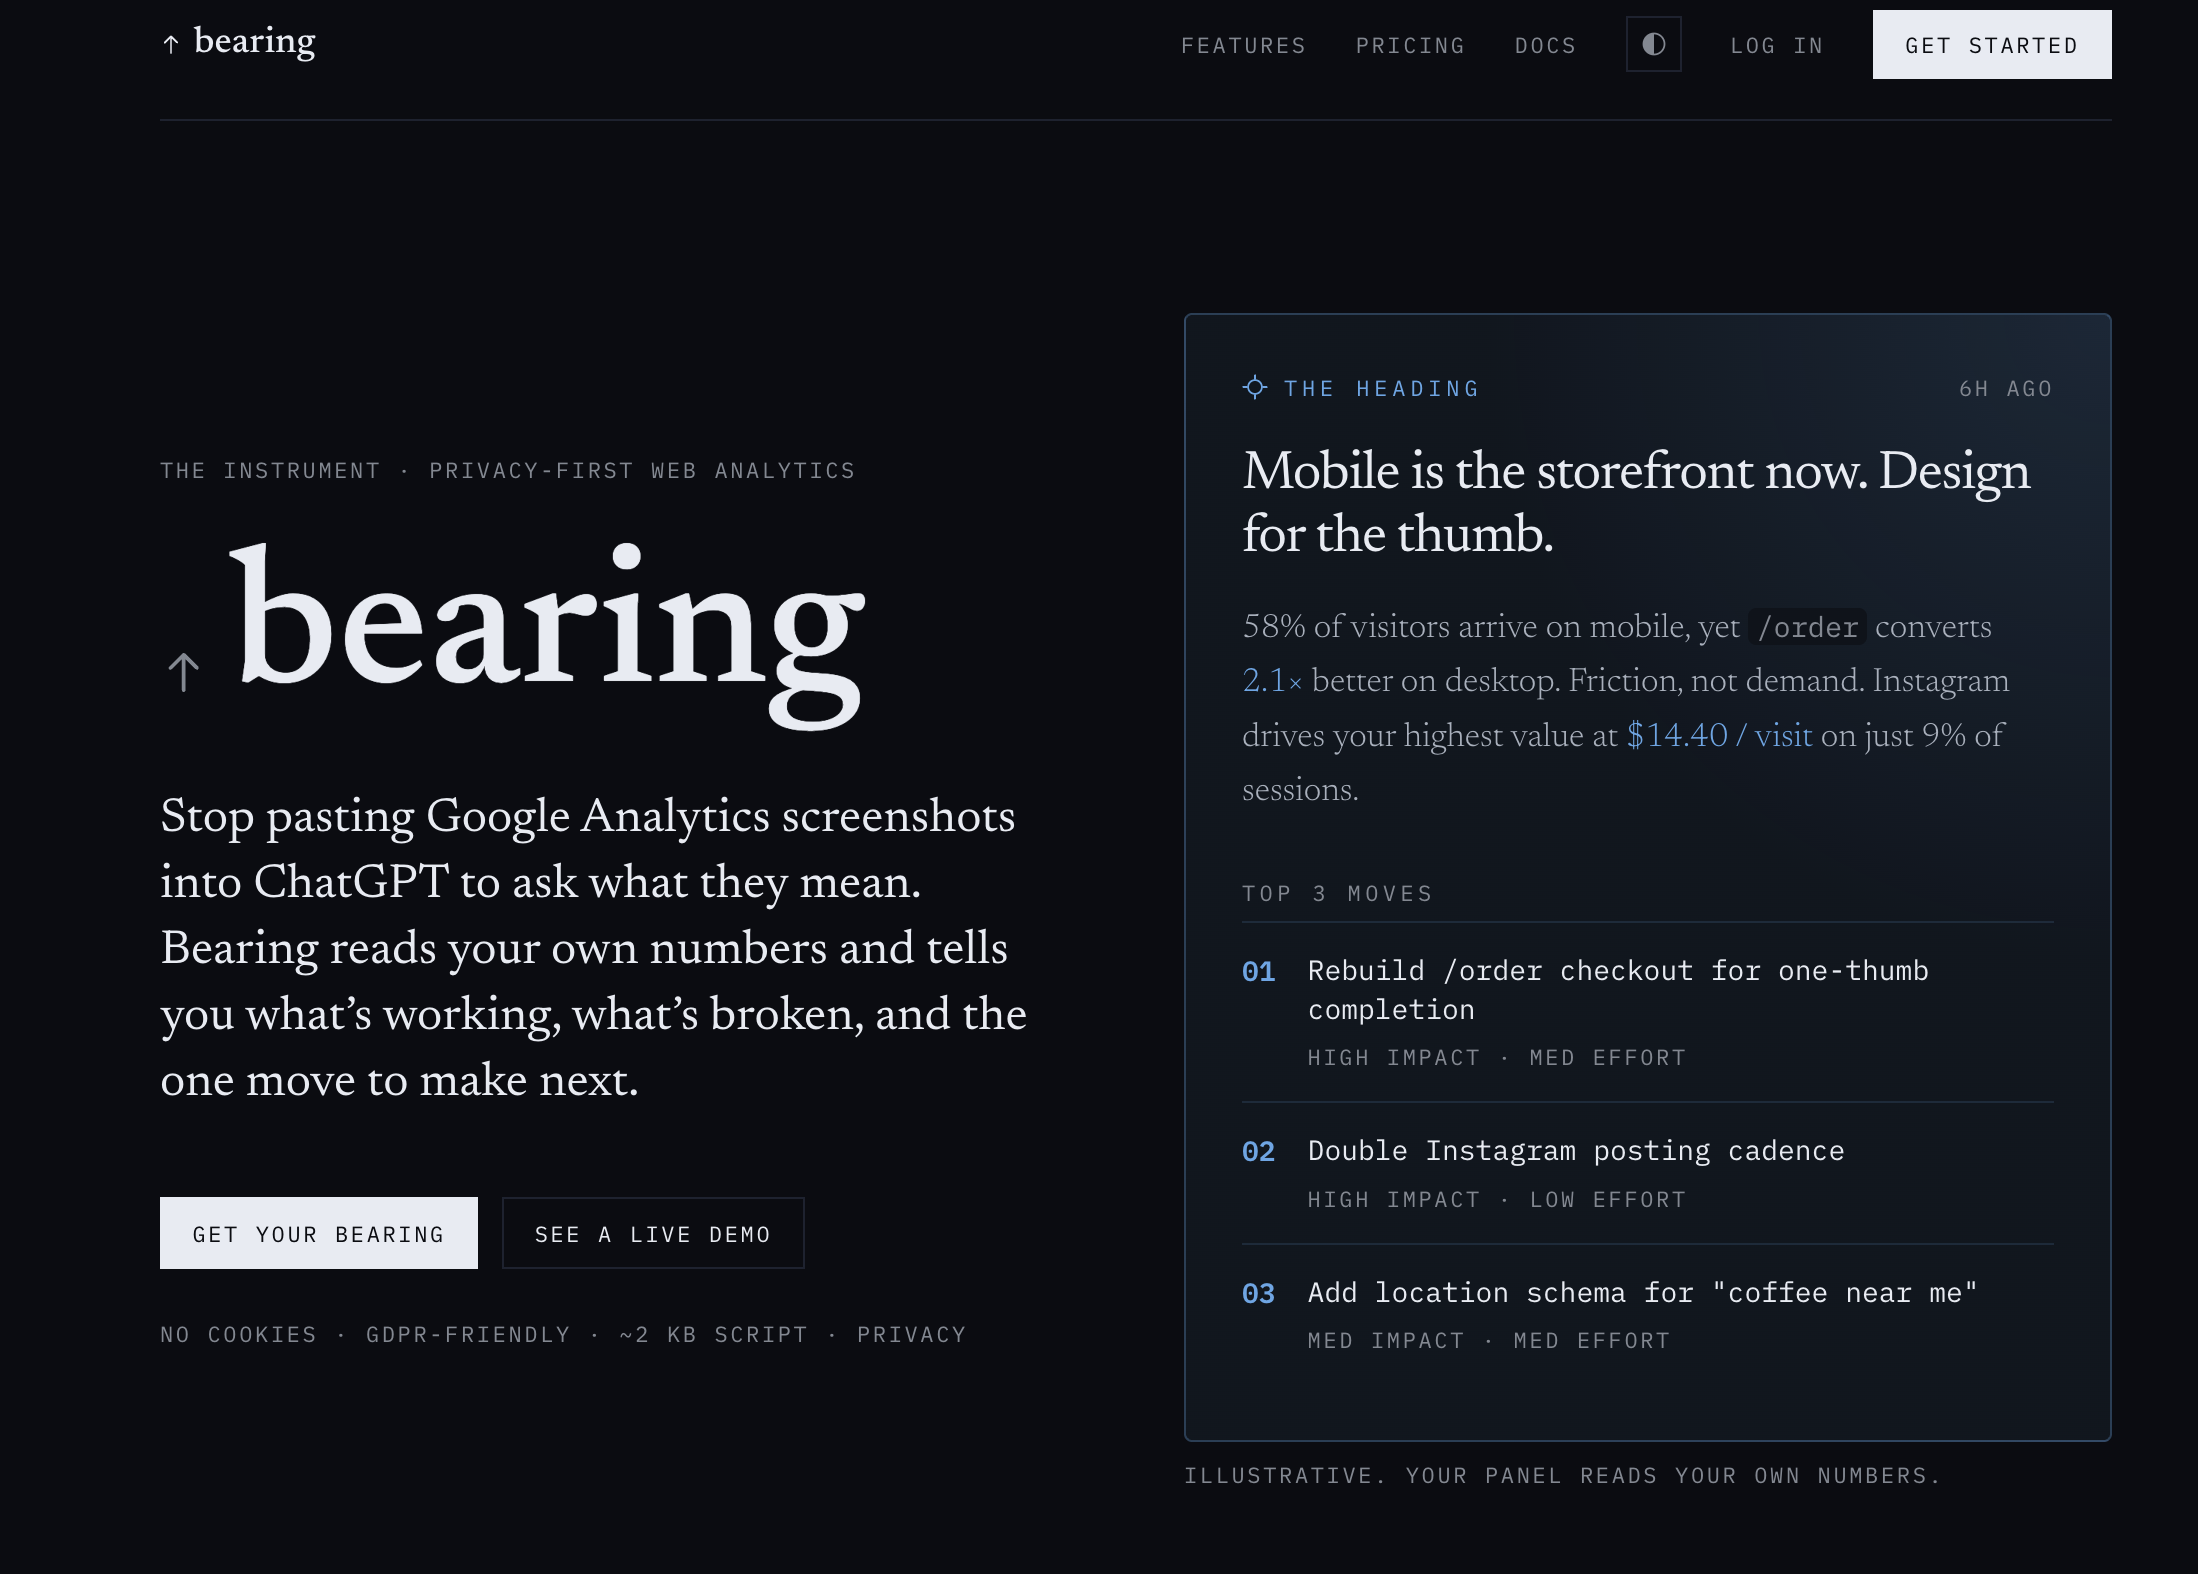
Task: Click the "TOP 3 MOVES" label
Action: pos(1337,894)
